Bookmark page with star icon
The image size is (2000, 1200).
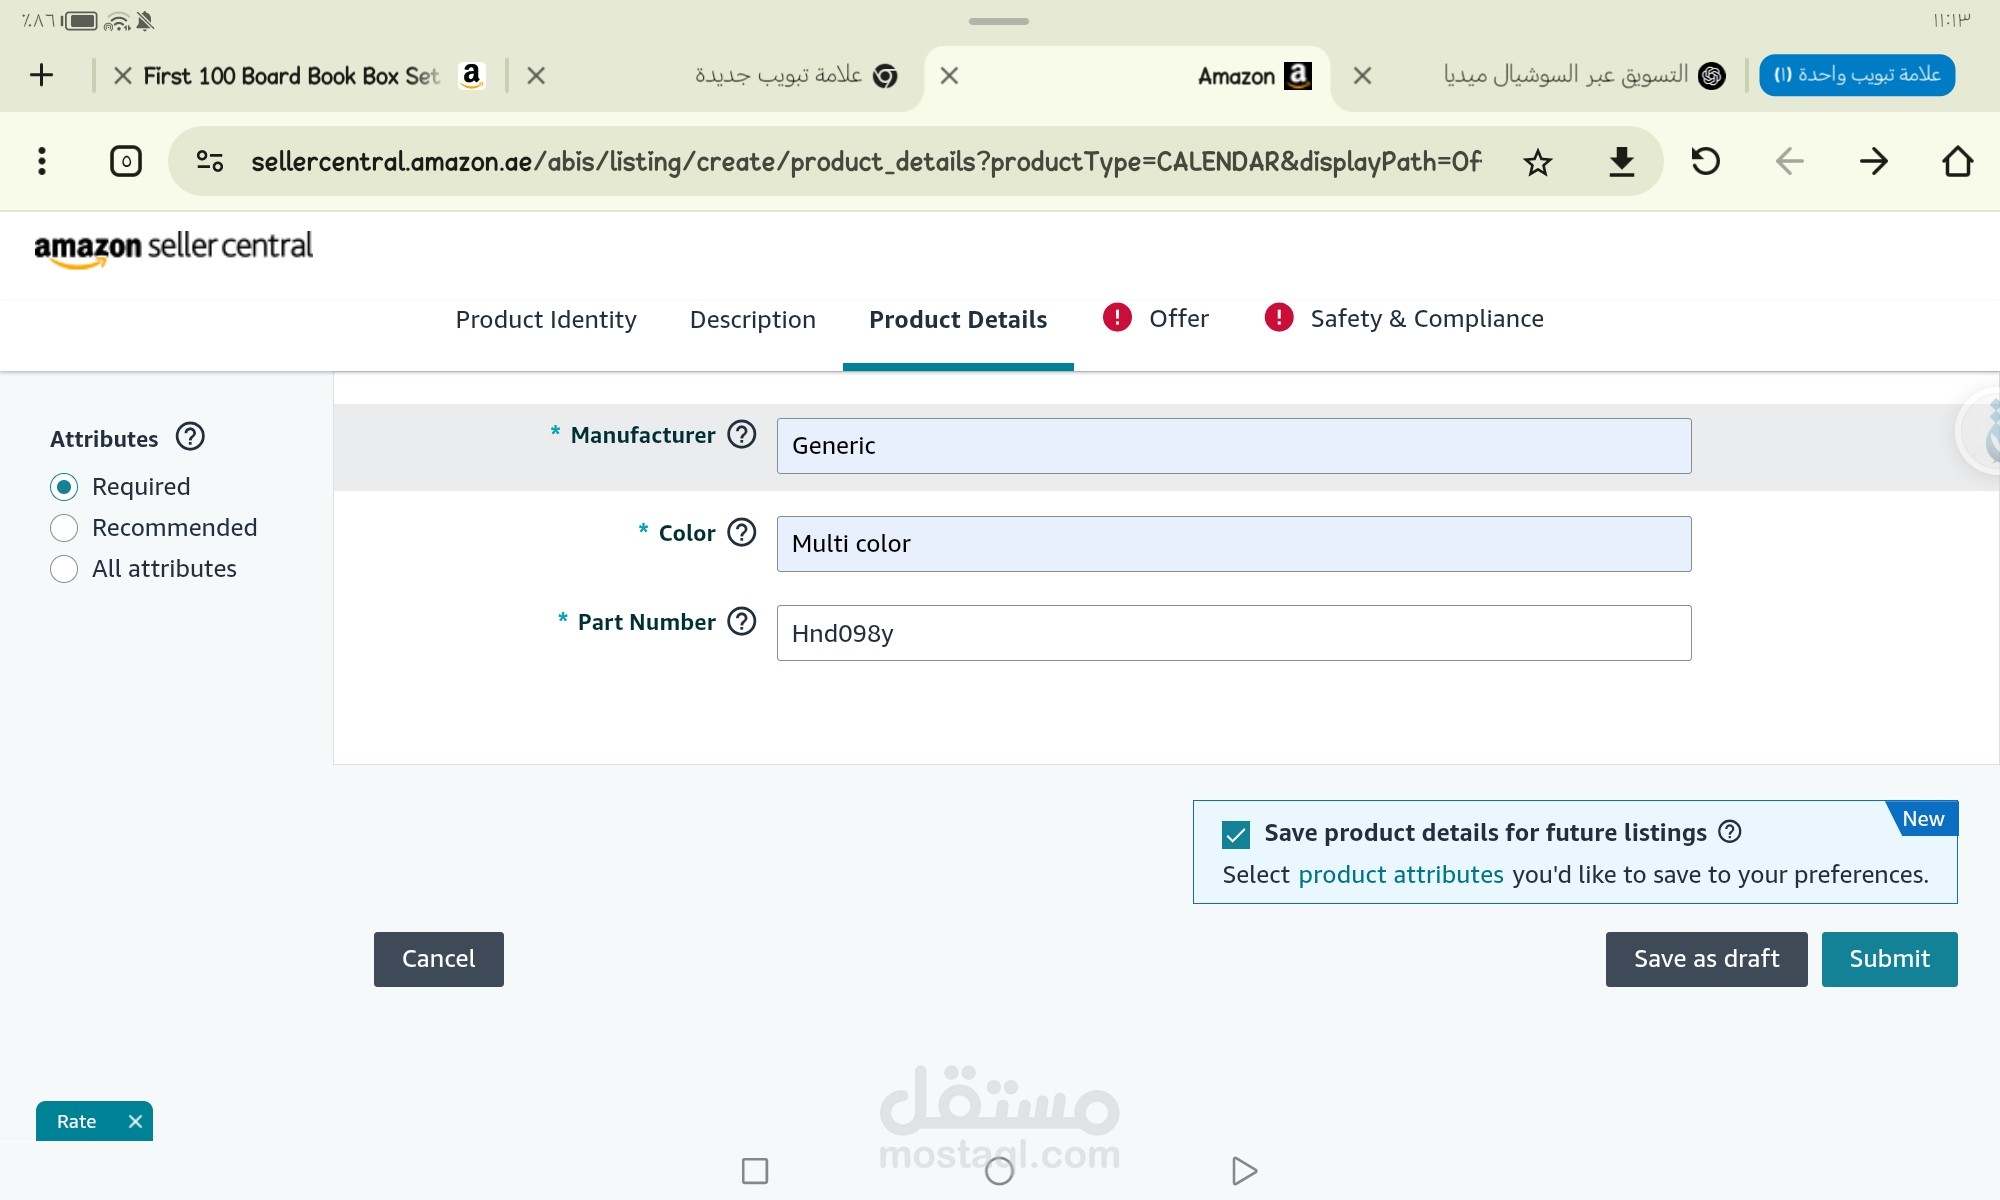coord(1537,162)
